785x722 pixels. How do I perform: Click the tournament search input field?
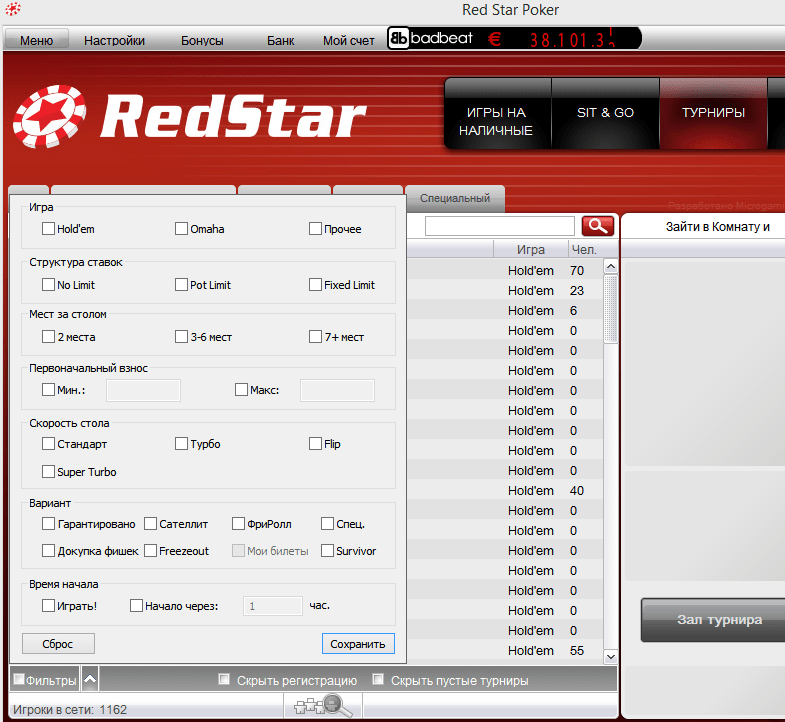point(500,226)
